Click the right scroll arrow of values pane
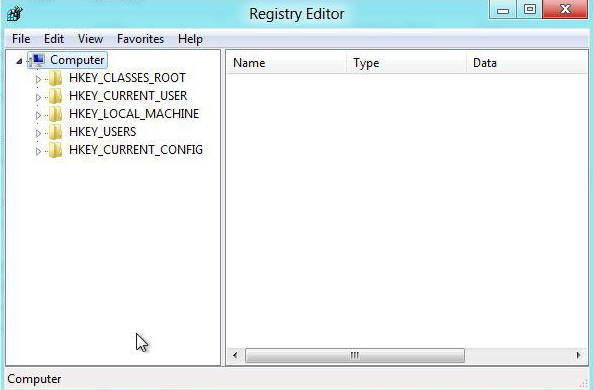 [578, 356]
